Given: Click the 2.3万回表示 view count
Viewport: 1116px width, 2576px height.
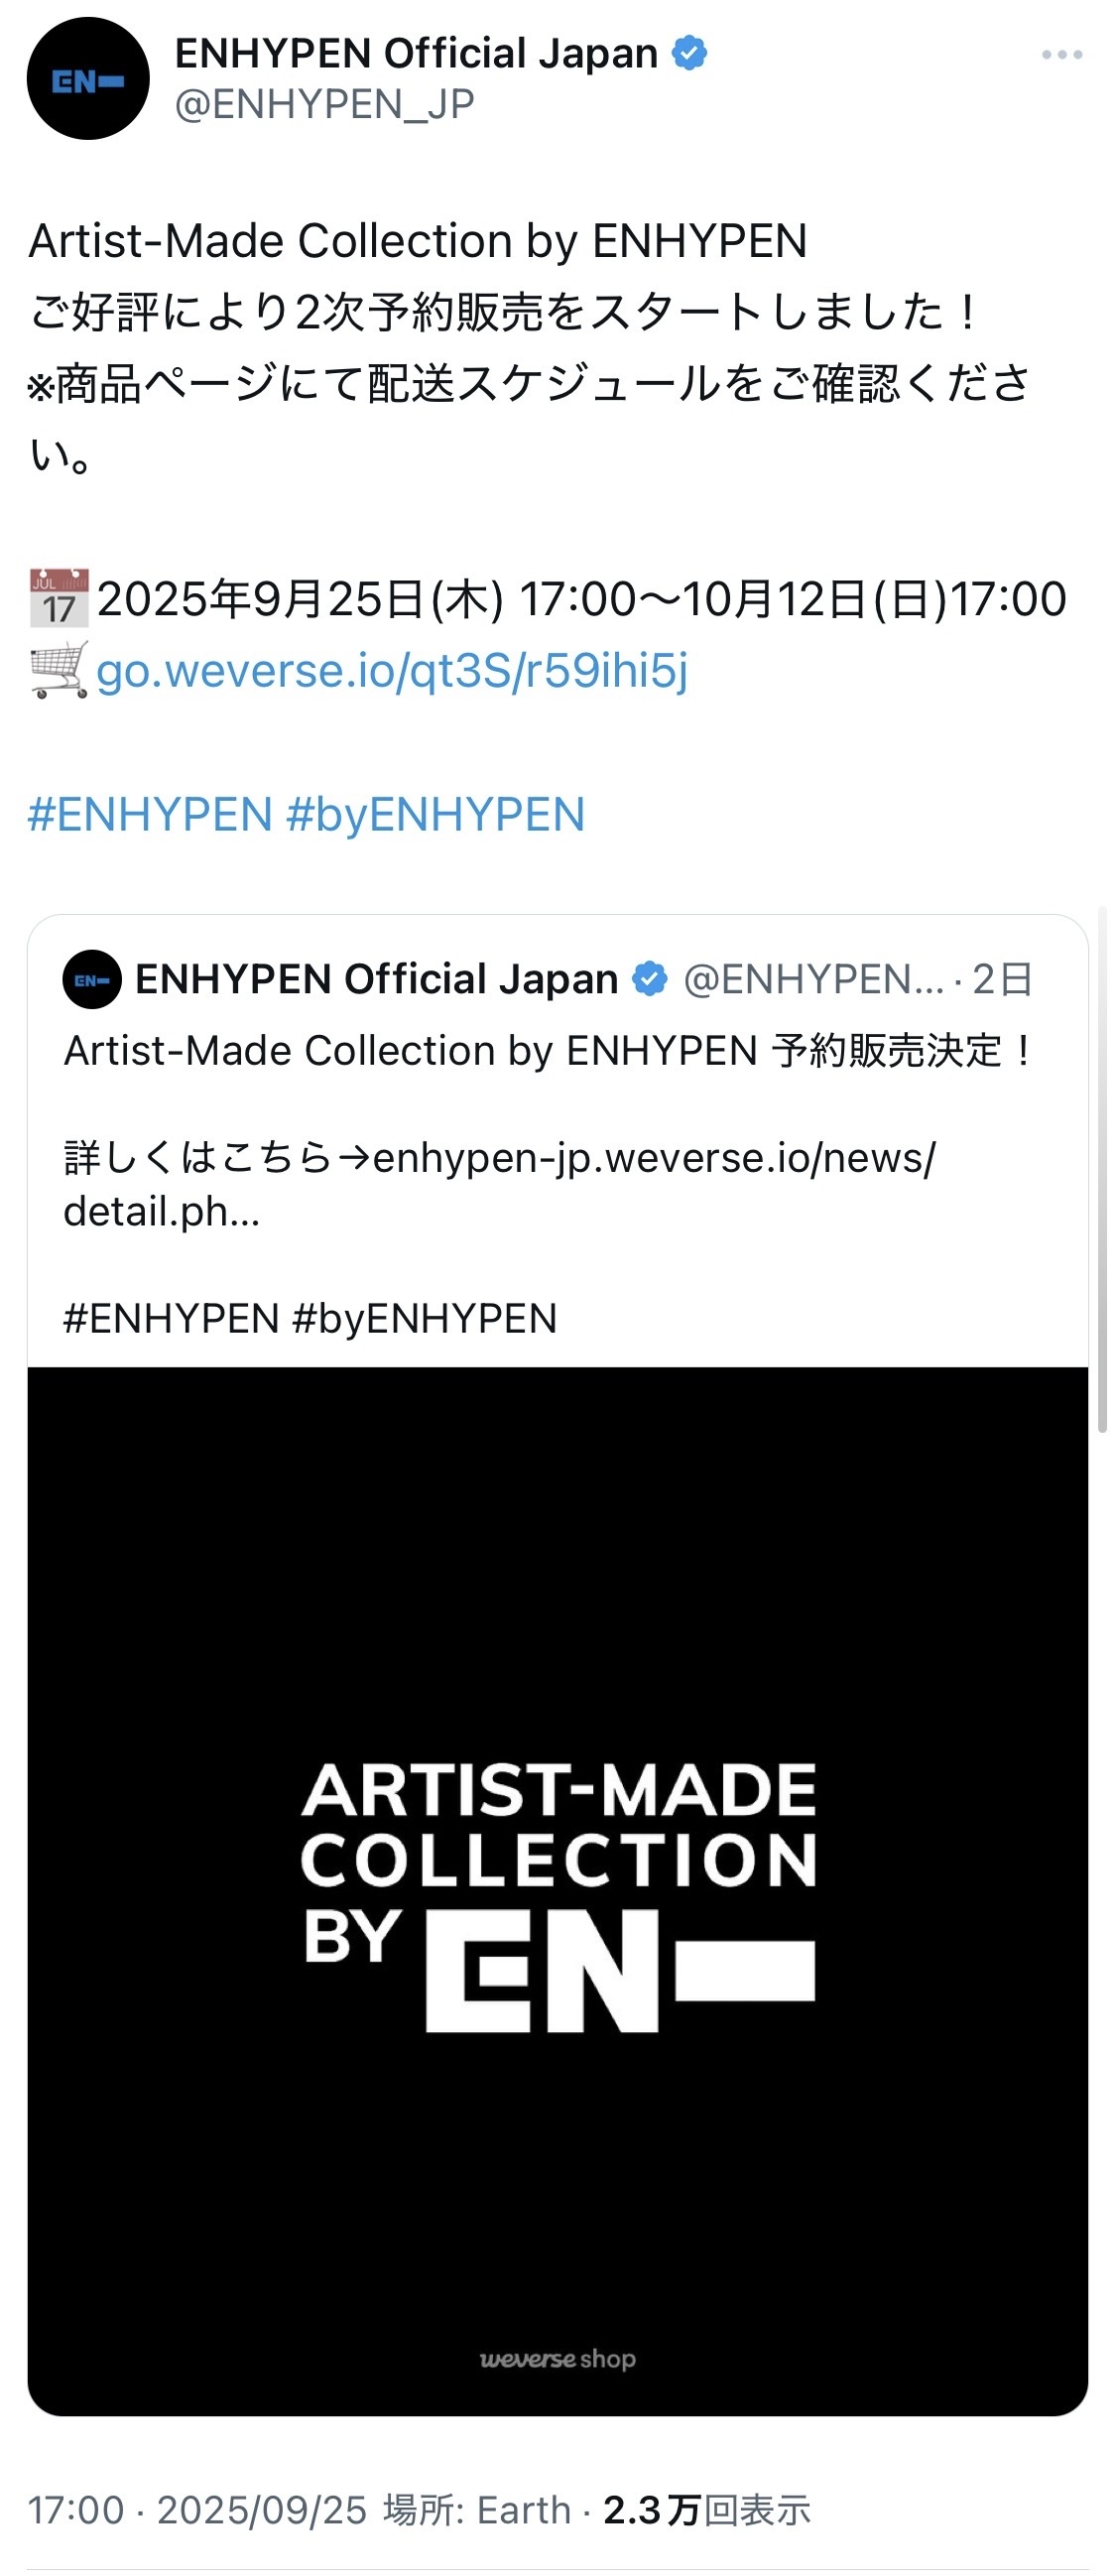Looking at the screenshot, I should pyautogui.click(x=707, y=2510).
